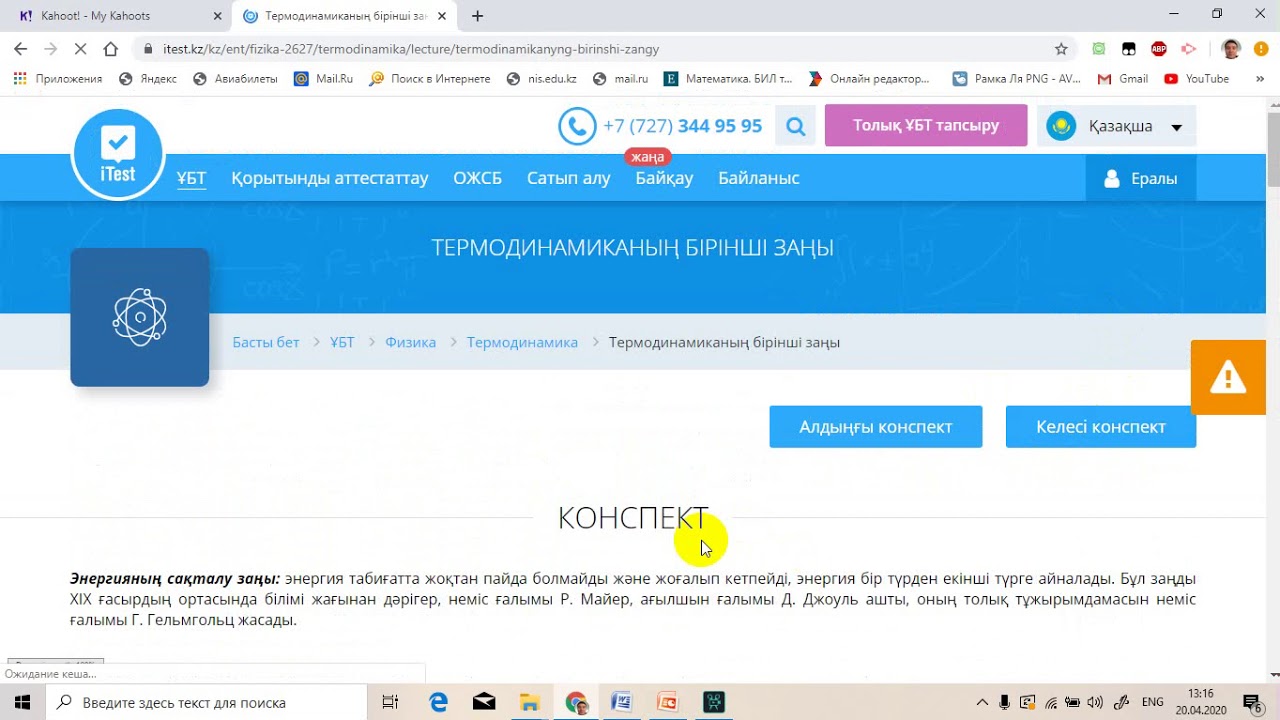Open the Сатып алу menu item
The image size is (1280, 720).
[x=568, y=178]
